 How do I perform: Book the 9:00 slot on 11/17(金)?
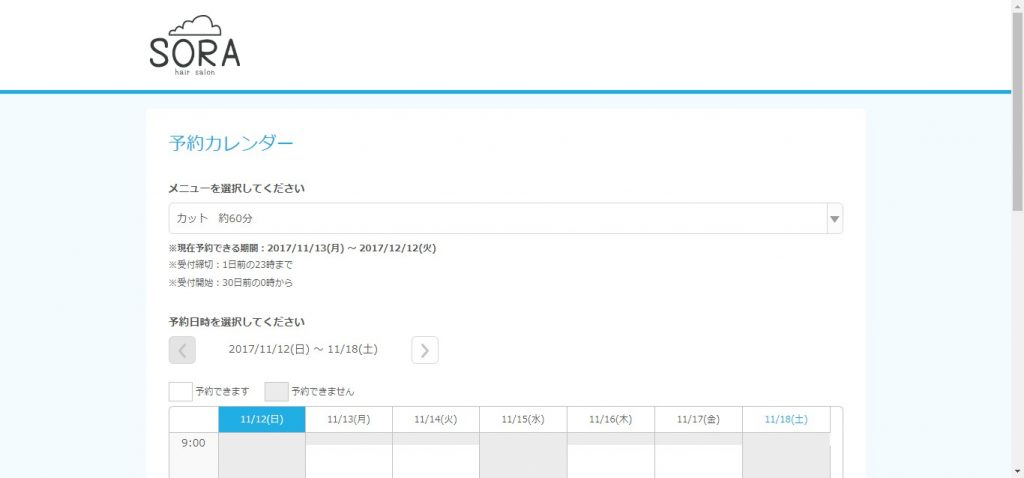tap(698, 462)
